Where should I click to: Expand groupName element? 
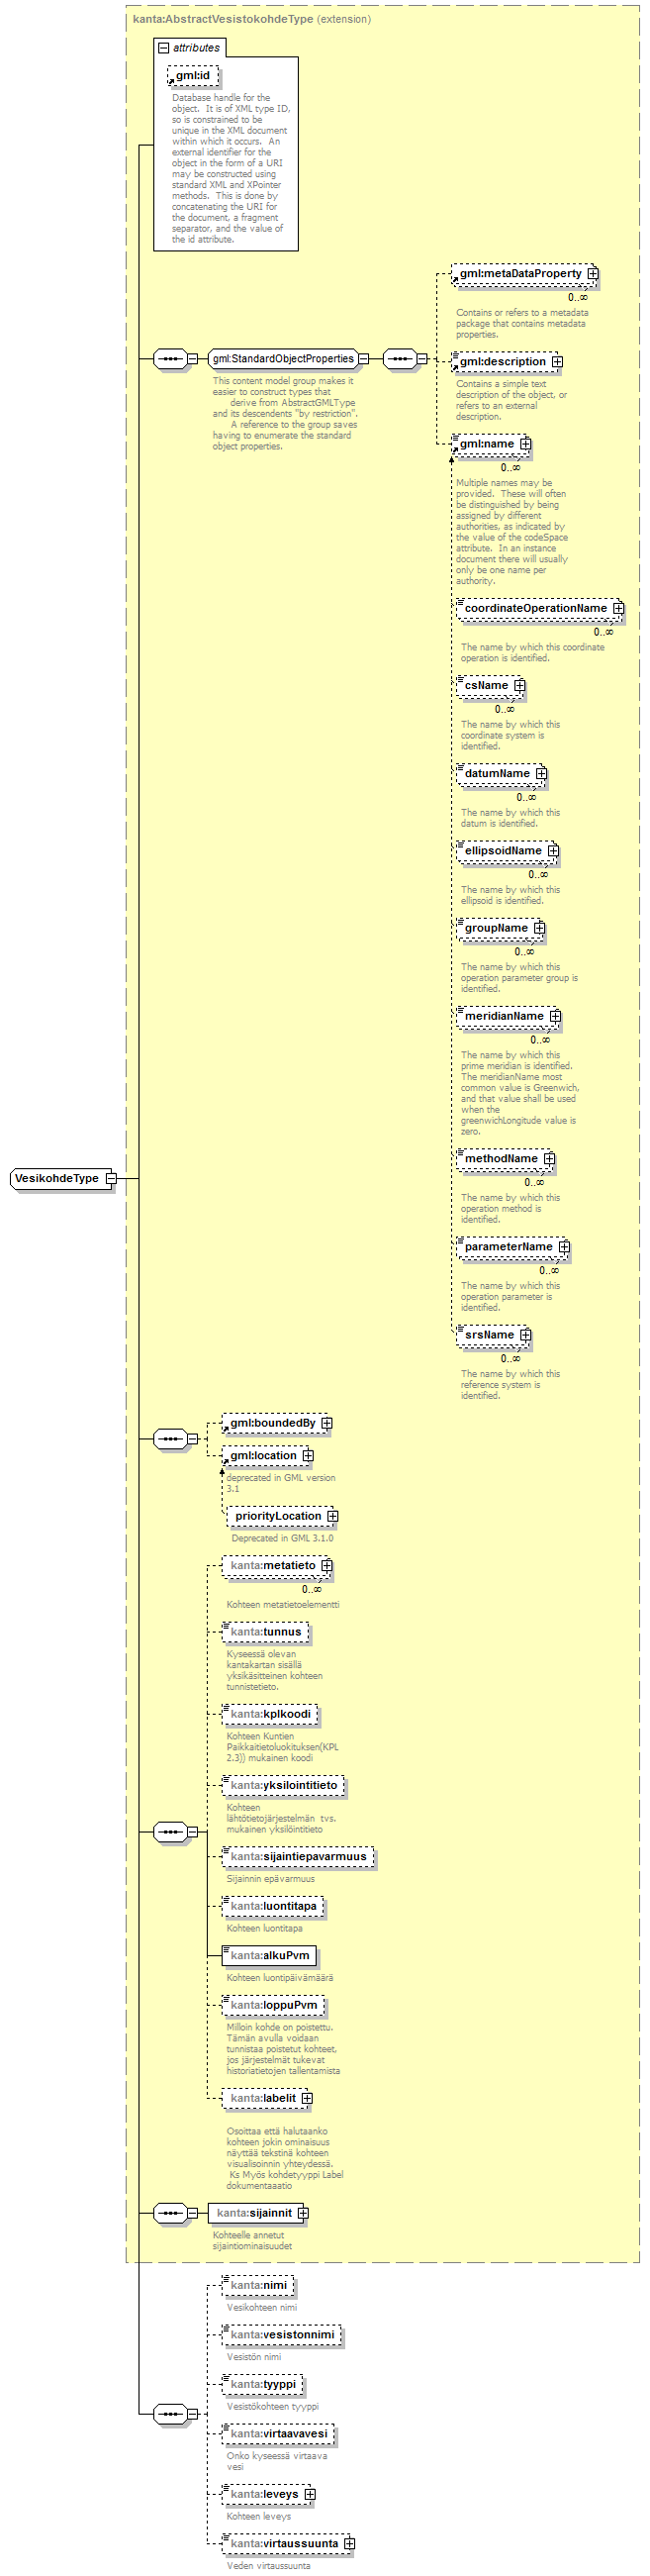coord(539,928)
